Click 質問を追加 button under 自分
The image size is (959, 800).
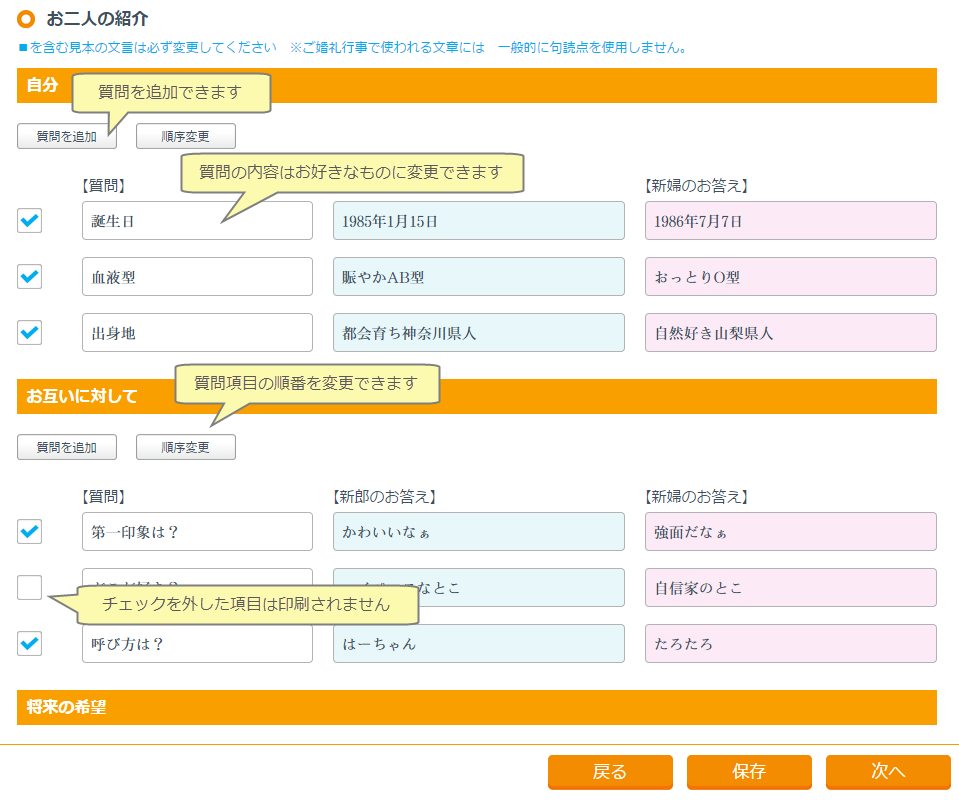coord(66,137)
